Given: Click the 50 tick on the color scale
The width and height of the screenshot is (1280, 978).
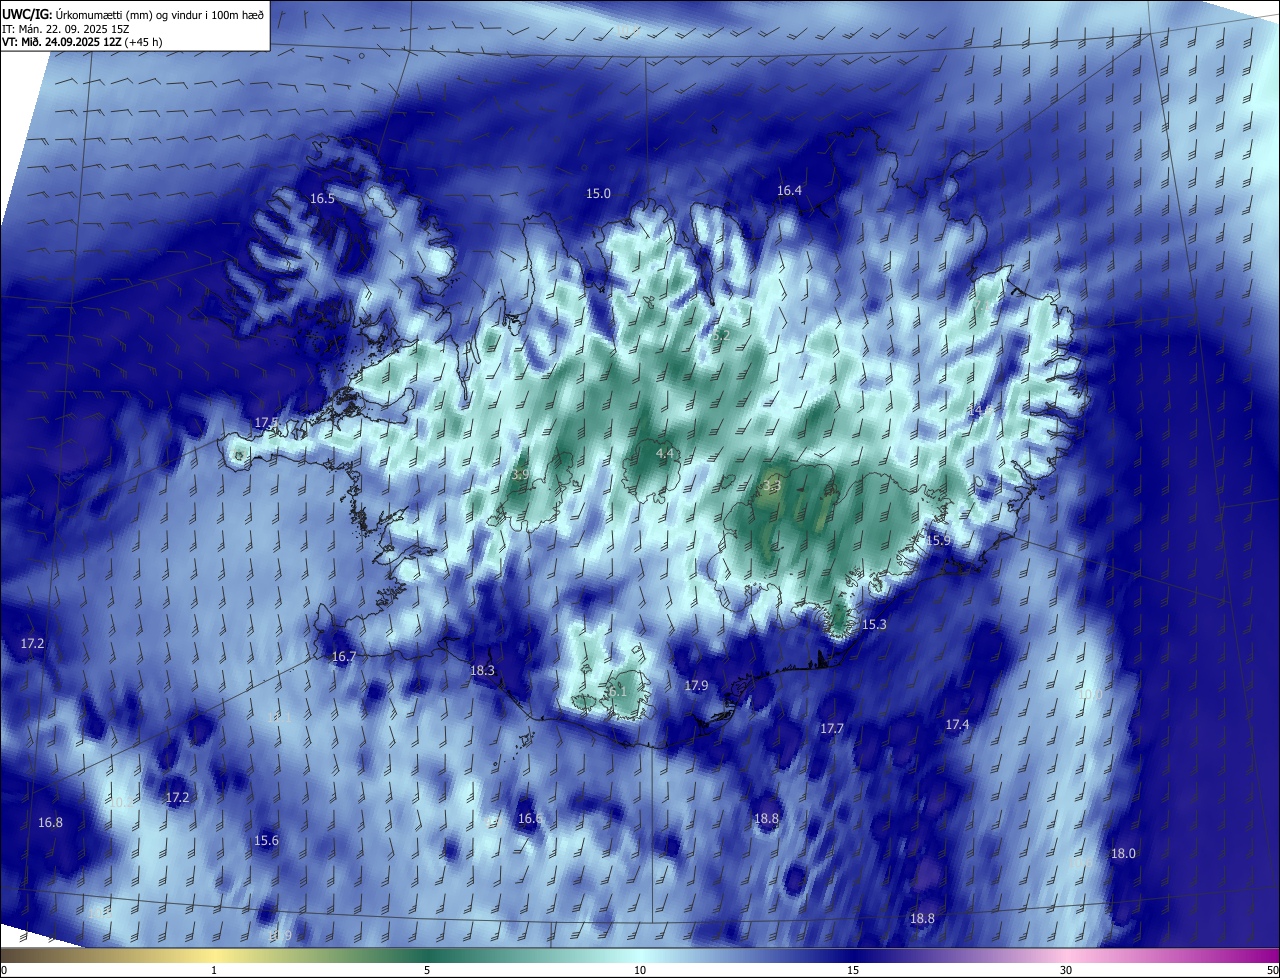Looking at the screenshot, I should point(1272,970).
